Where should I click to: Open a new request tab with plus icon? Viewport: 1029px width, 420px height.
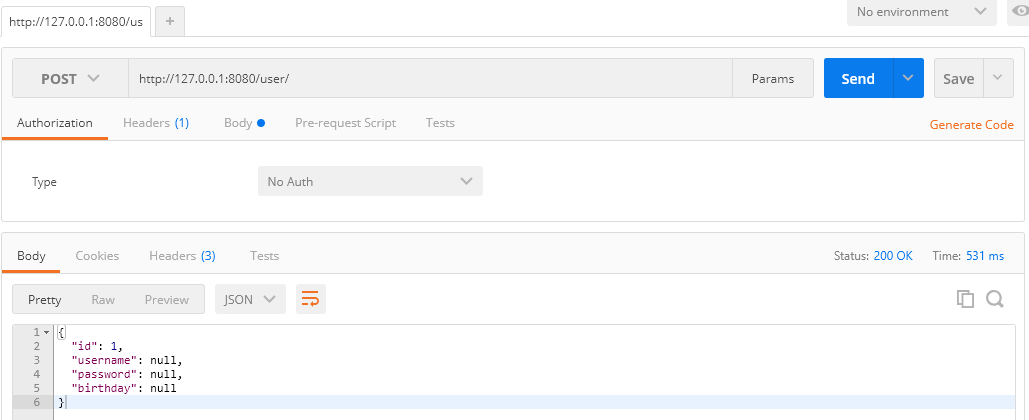tap(170, 21)
